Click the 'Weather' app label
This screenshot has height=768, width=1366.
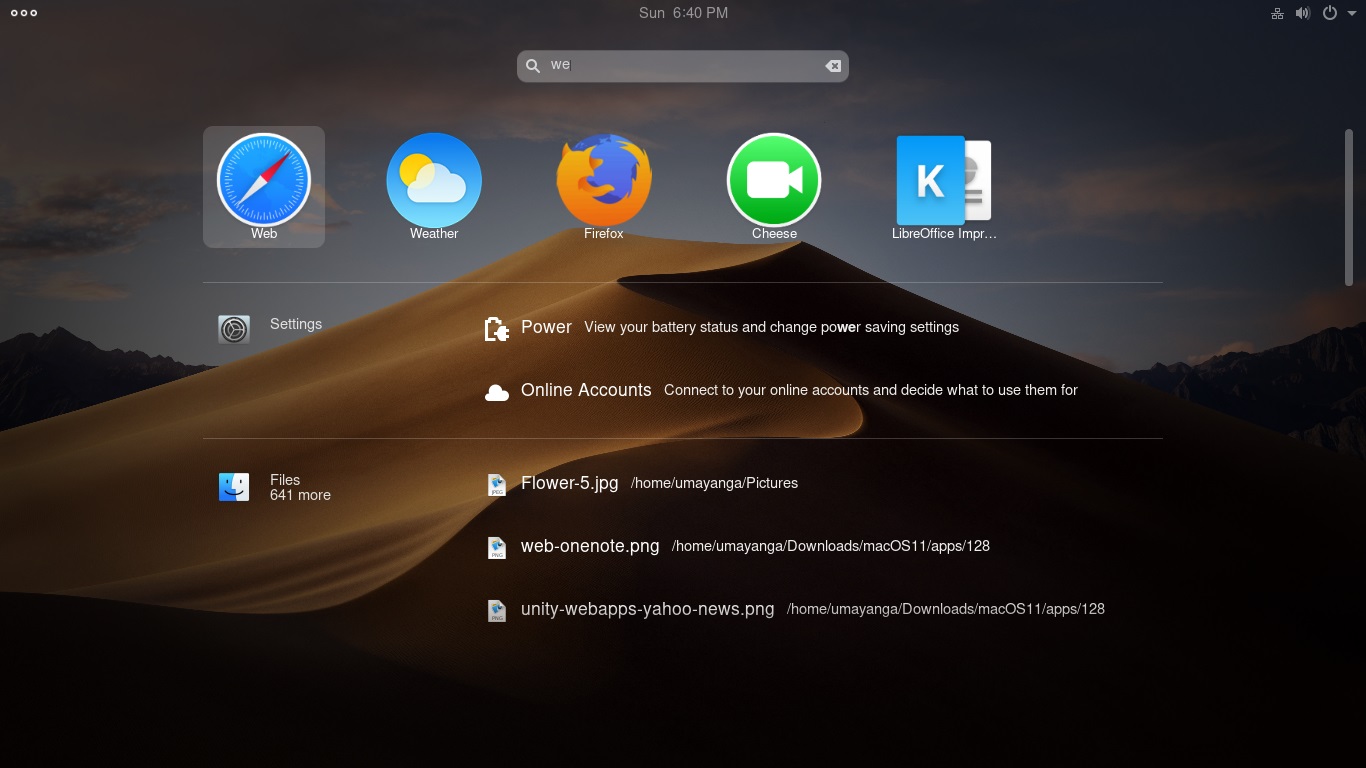click(434, 233)
